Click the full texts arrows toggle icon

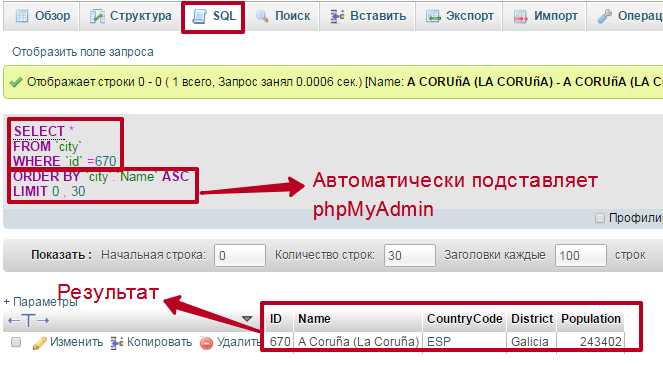click(28, 320)
